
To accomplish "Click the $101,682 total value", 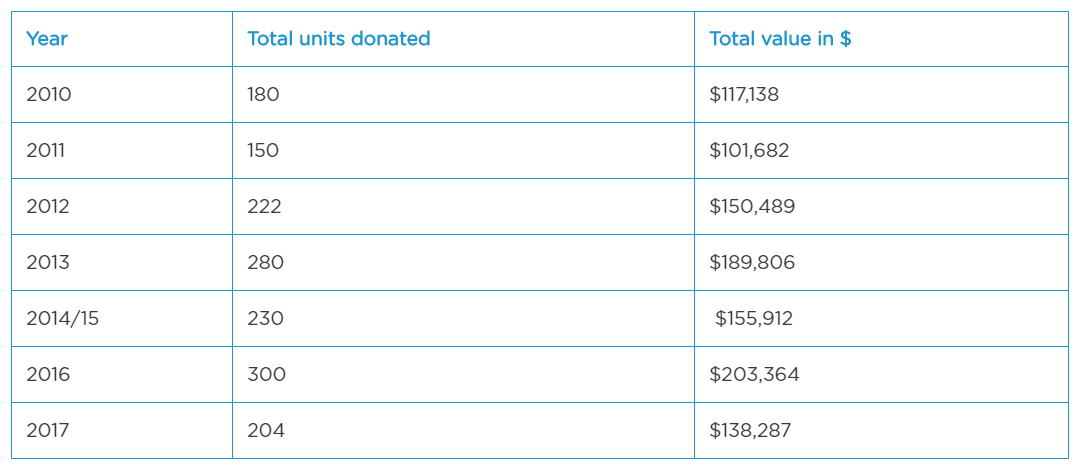I will click(749, 151).
